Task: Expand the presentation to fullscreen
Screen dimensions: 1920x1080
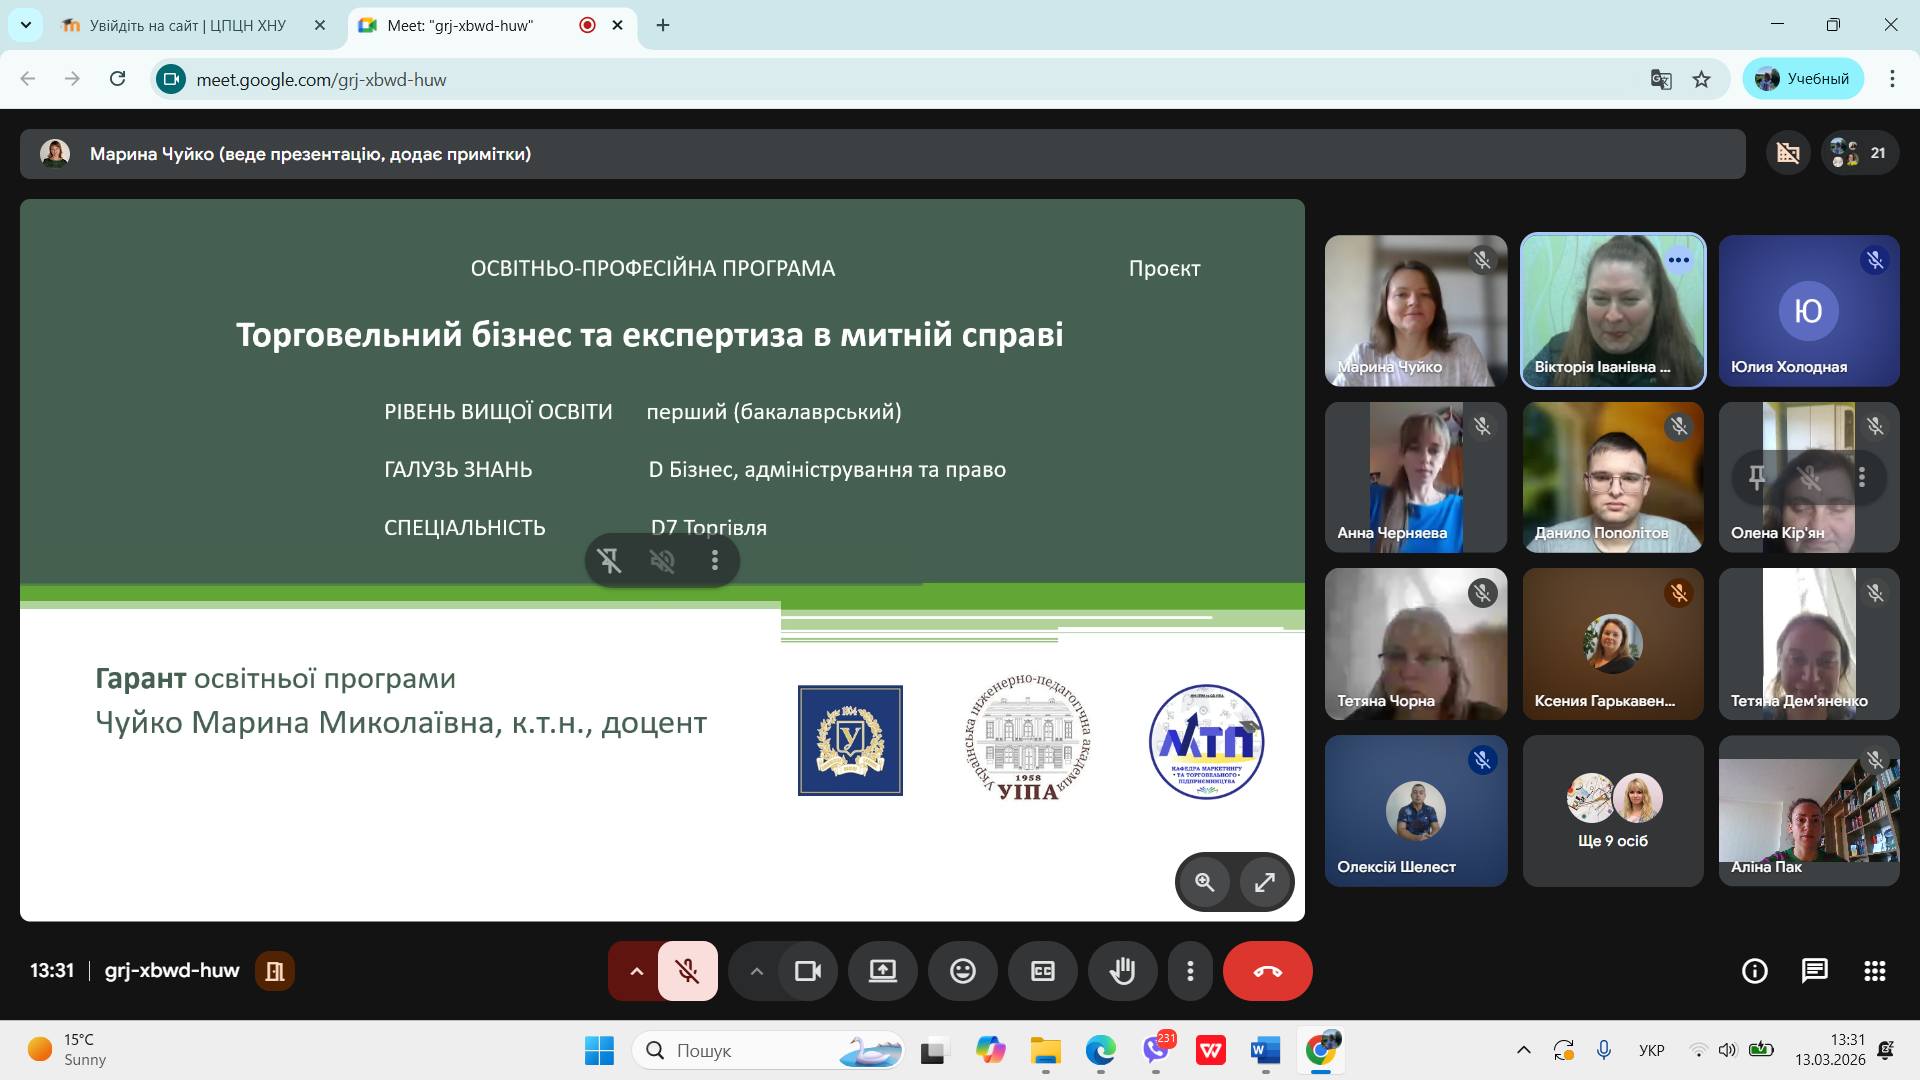Action: (1265, 882)
